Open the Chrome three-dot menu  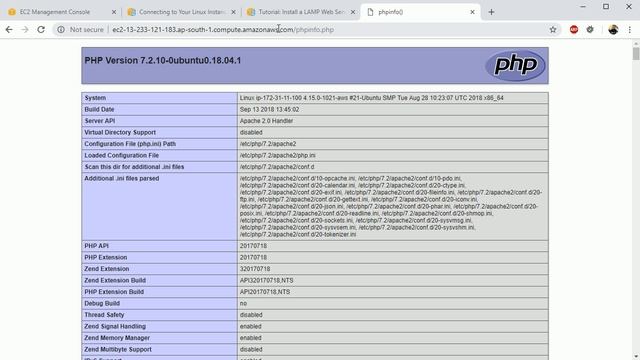629,29
